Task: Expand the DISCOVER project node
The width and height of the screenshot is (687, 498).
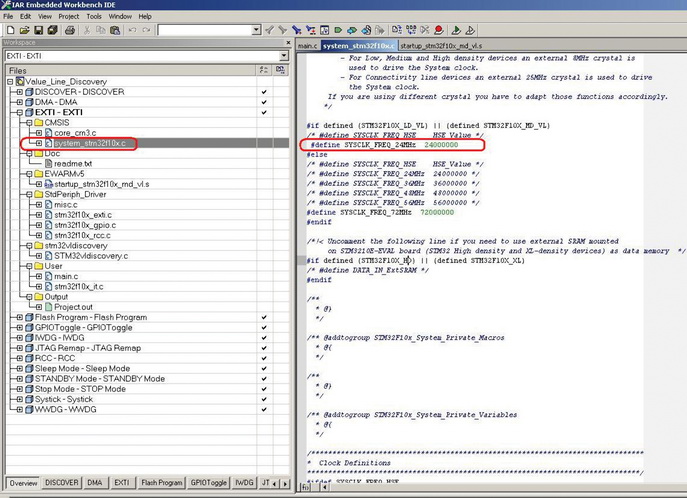Action: 20,92
